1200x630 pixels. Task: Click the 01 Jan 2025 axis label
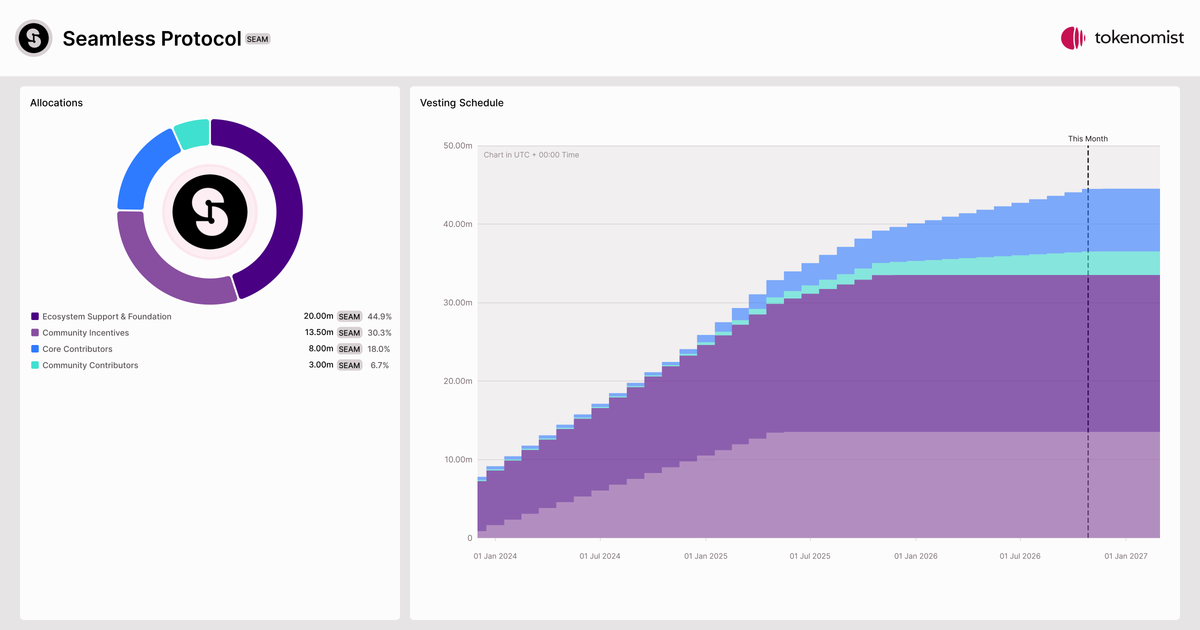[x=706, y=555]
